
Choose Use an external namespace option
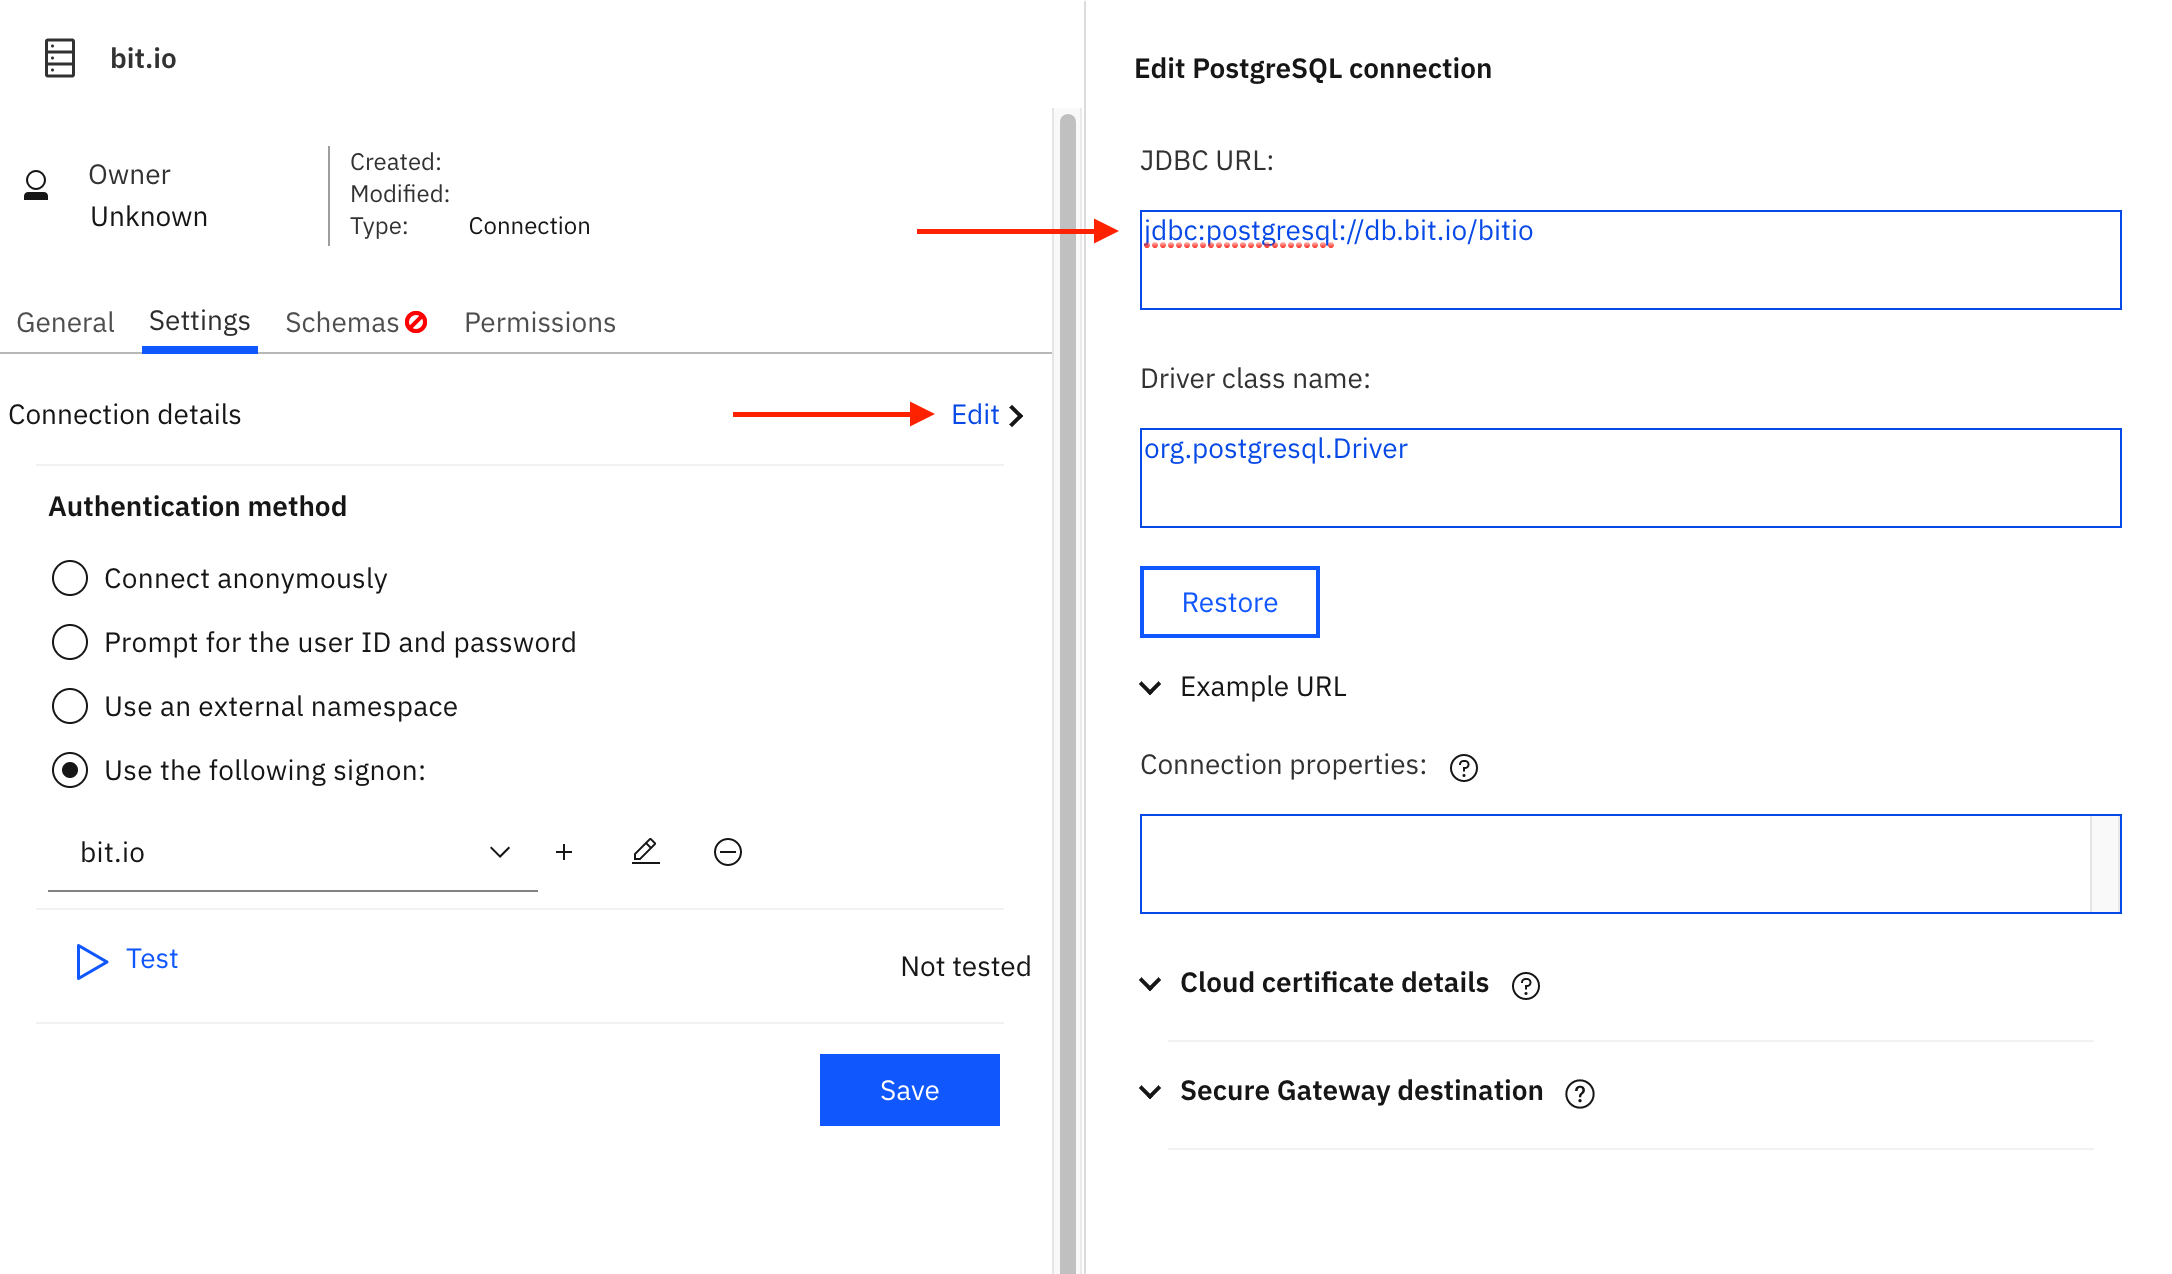pos(70,706)
